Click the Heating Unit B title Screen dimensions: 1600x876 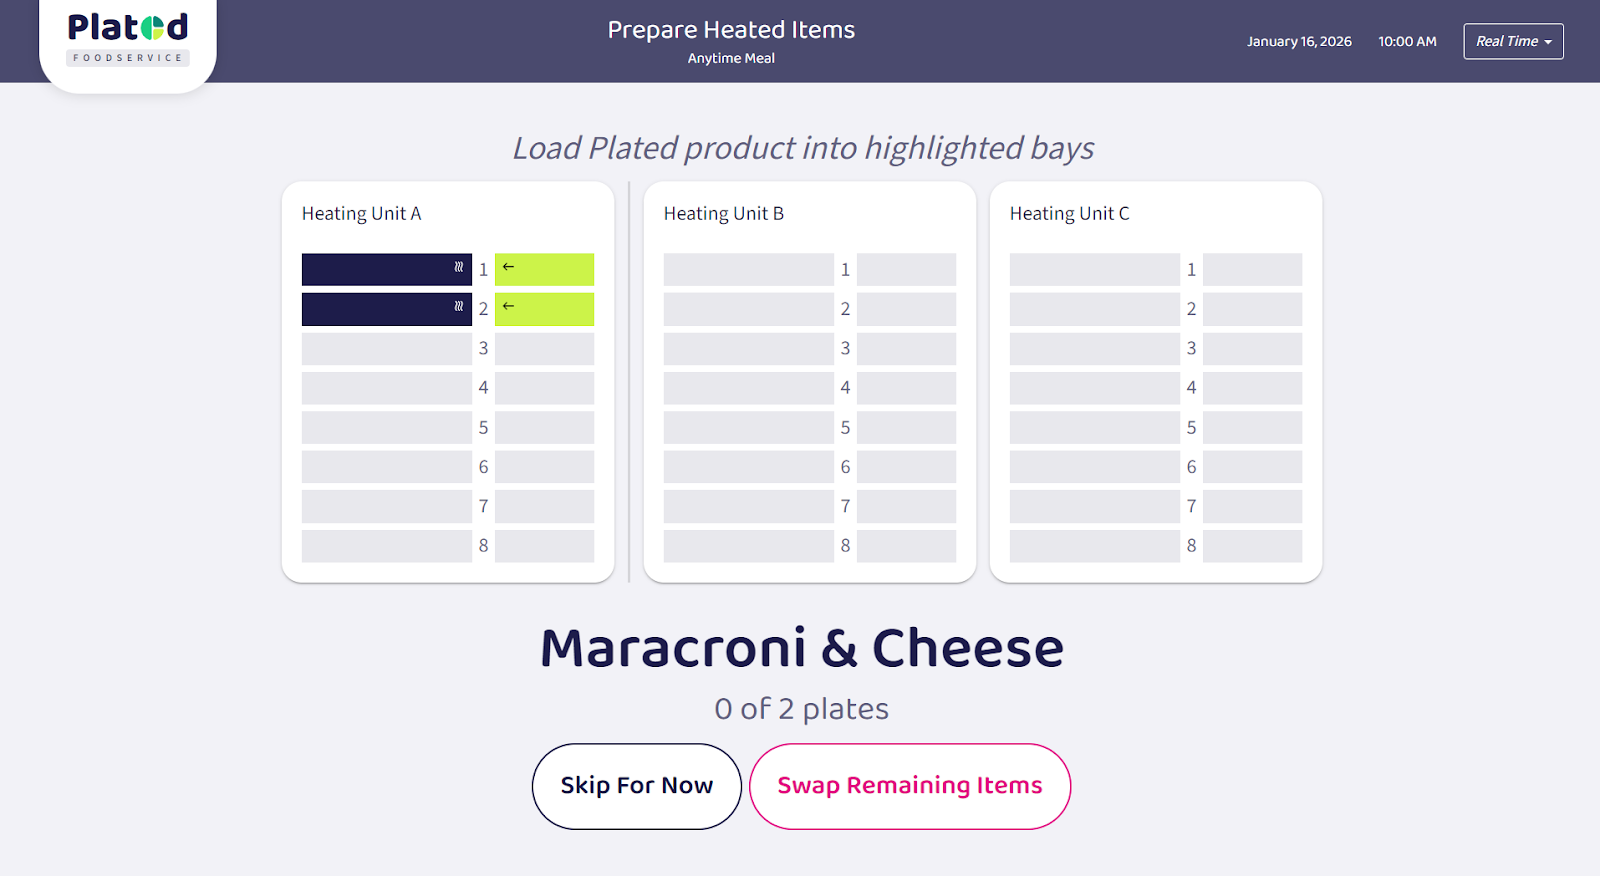[x=724, y=214]
